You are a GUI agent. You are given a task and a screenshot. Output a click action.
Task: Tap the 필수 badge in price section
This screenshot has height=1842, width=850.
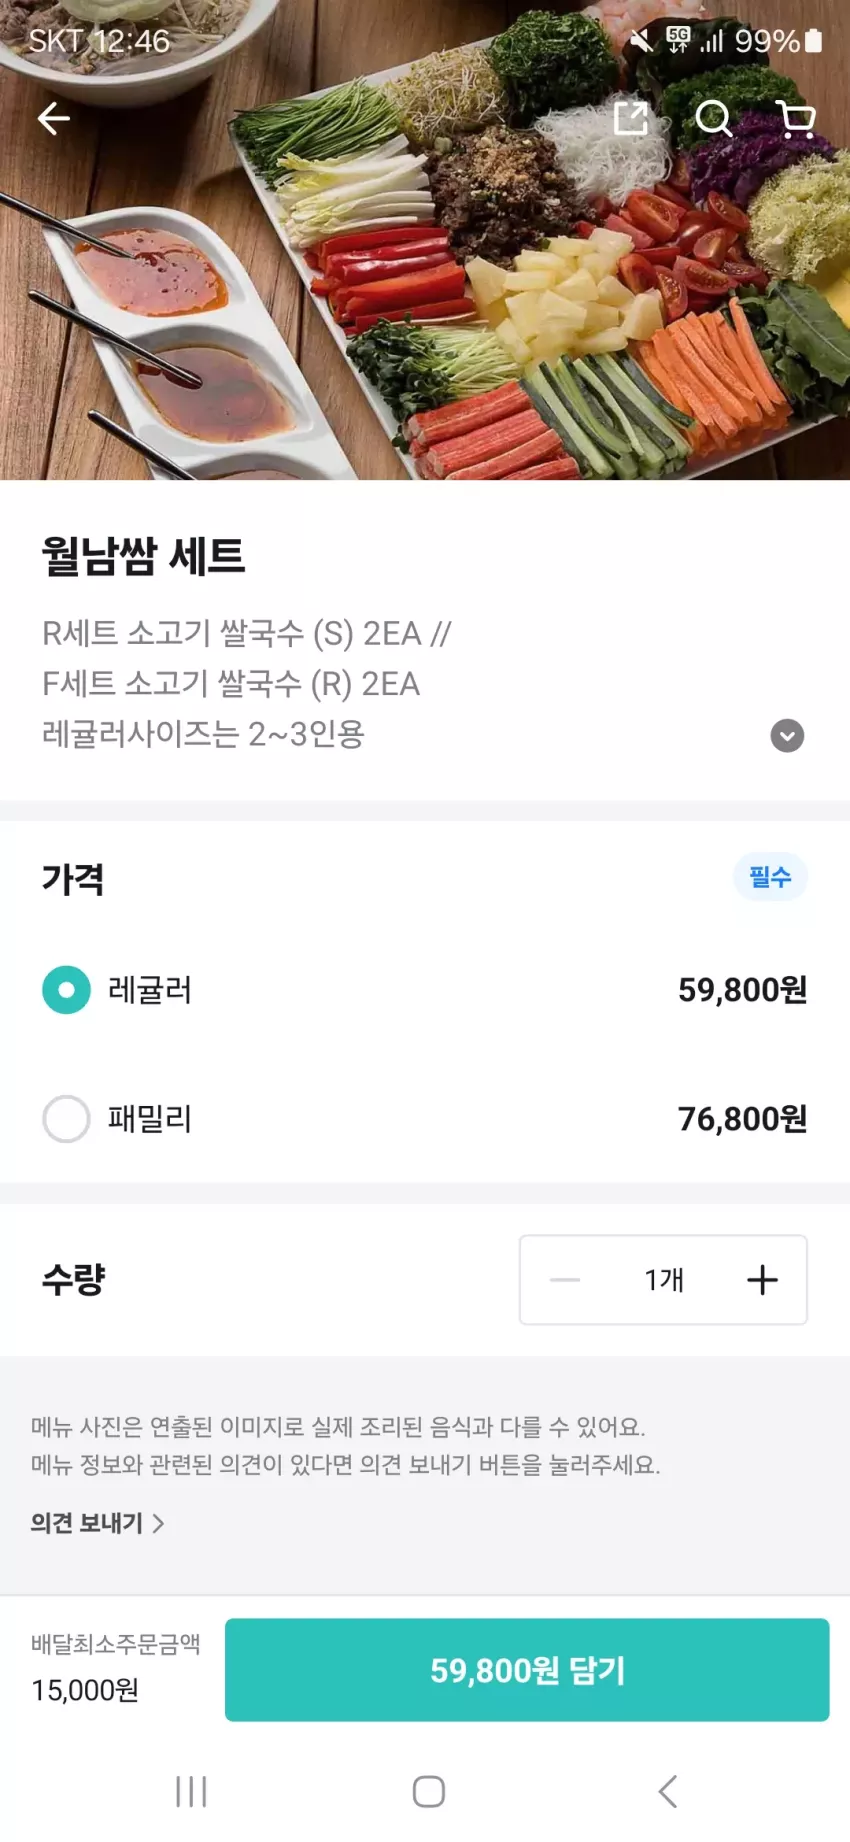[x=770, y=877]
